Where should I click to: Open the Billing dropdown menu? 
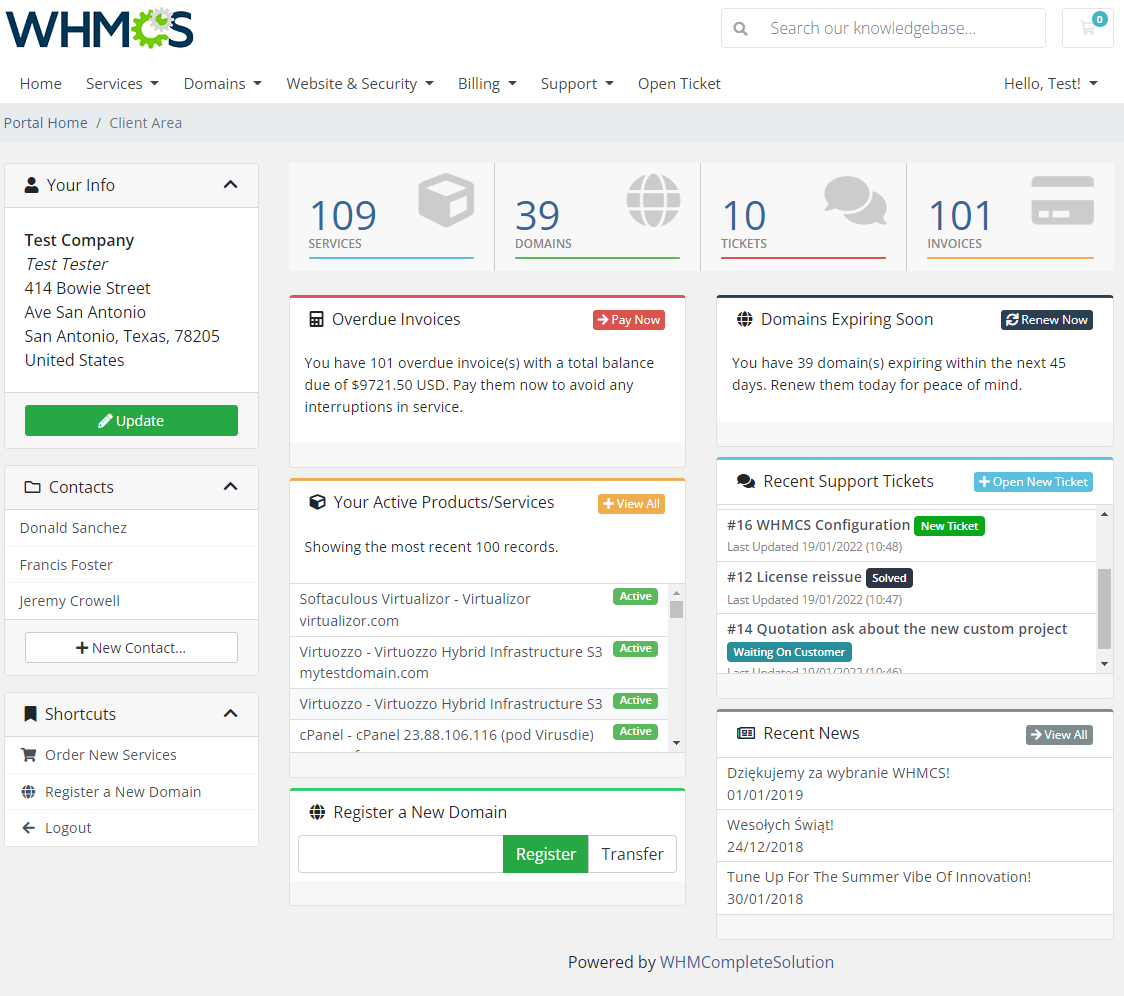coord(487,84)
